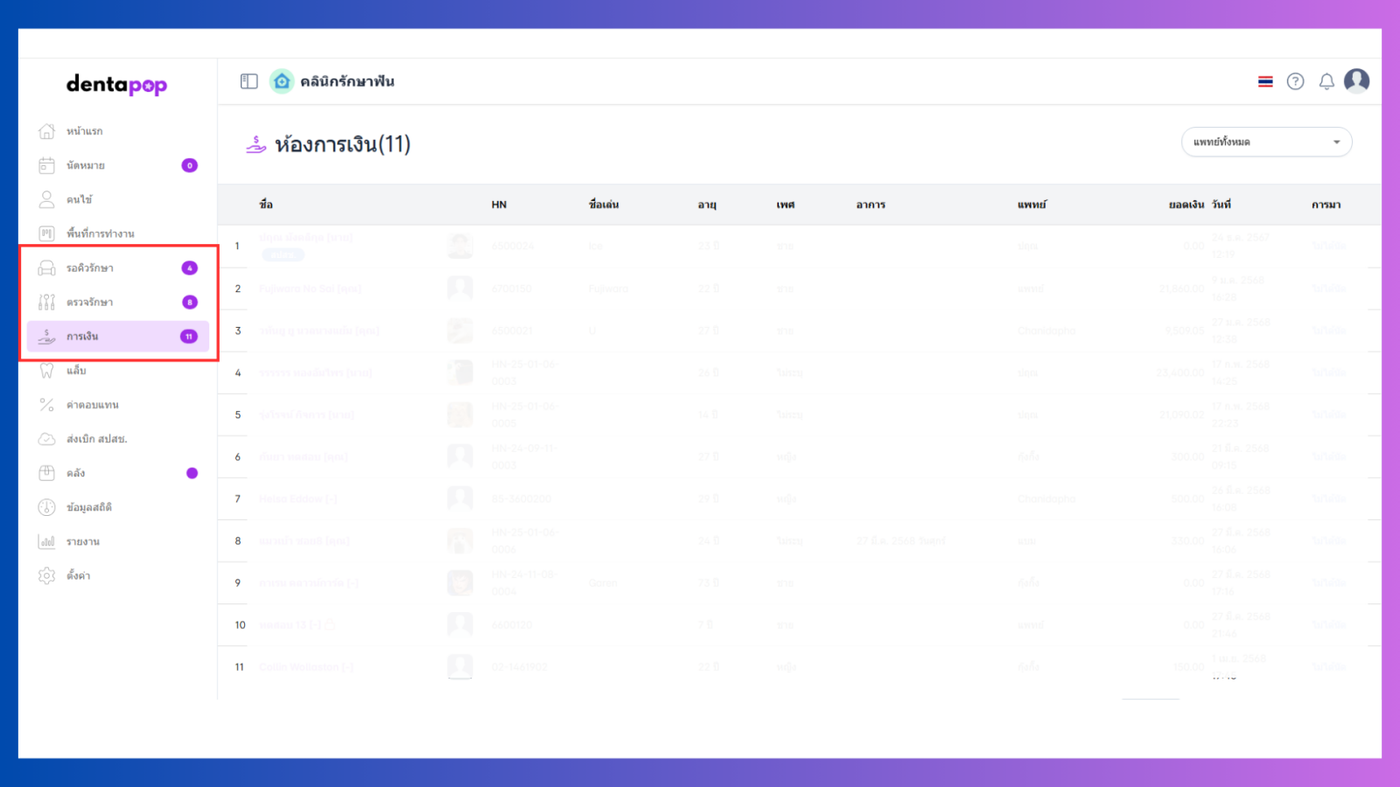Switch language via the Thai flag icon
Viewport: 1400px width, 787px height.
click(1265, 81)
